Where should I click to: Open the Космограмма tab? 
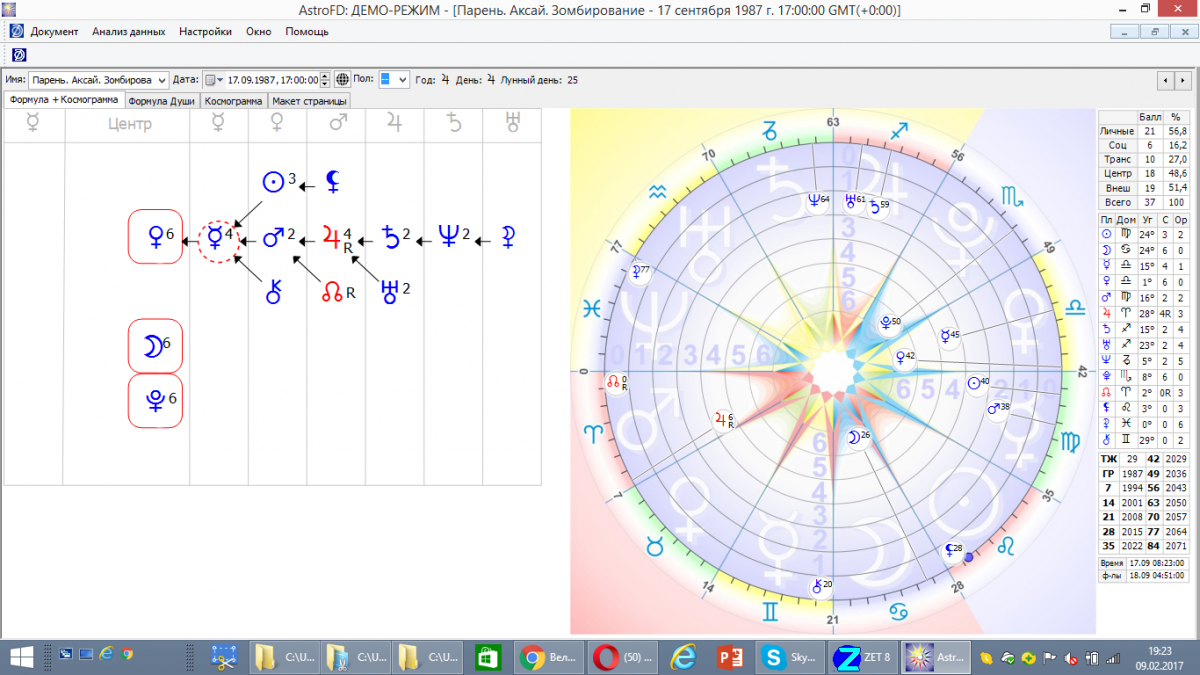234,101
